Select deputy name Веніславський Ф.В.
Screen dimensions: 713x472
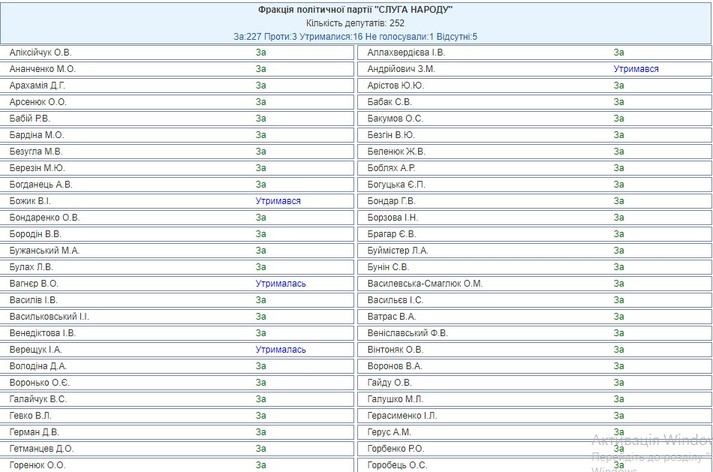(409, 333)
